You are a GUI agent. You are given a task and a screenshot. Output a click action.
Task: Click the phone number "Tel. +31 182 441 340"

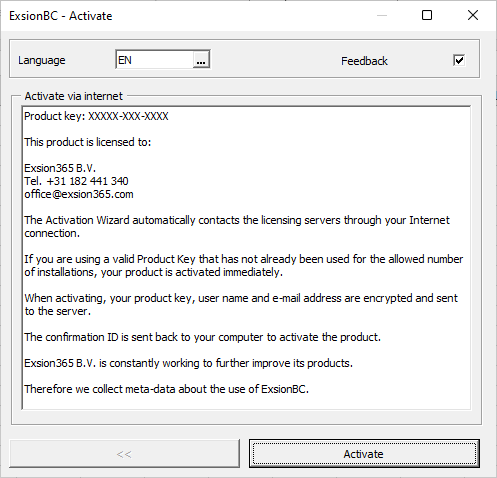(x=76, y=181)
